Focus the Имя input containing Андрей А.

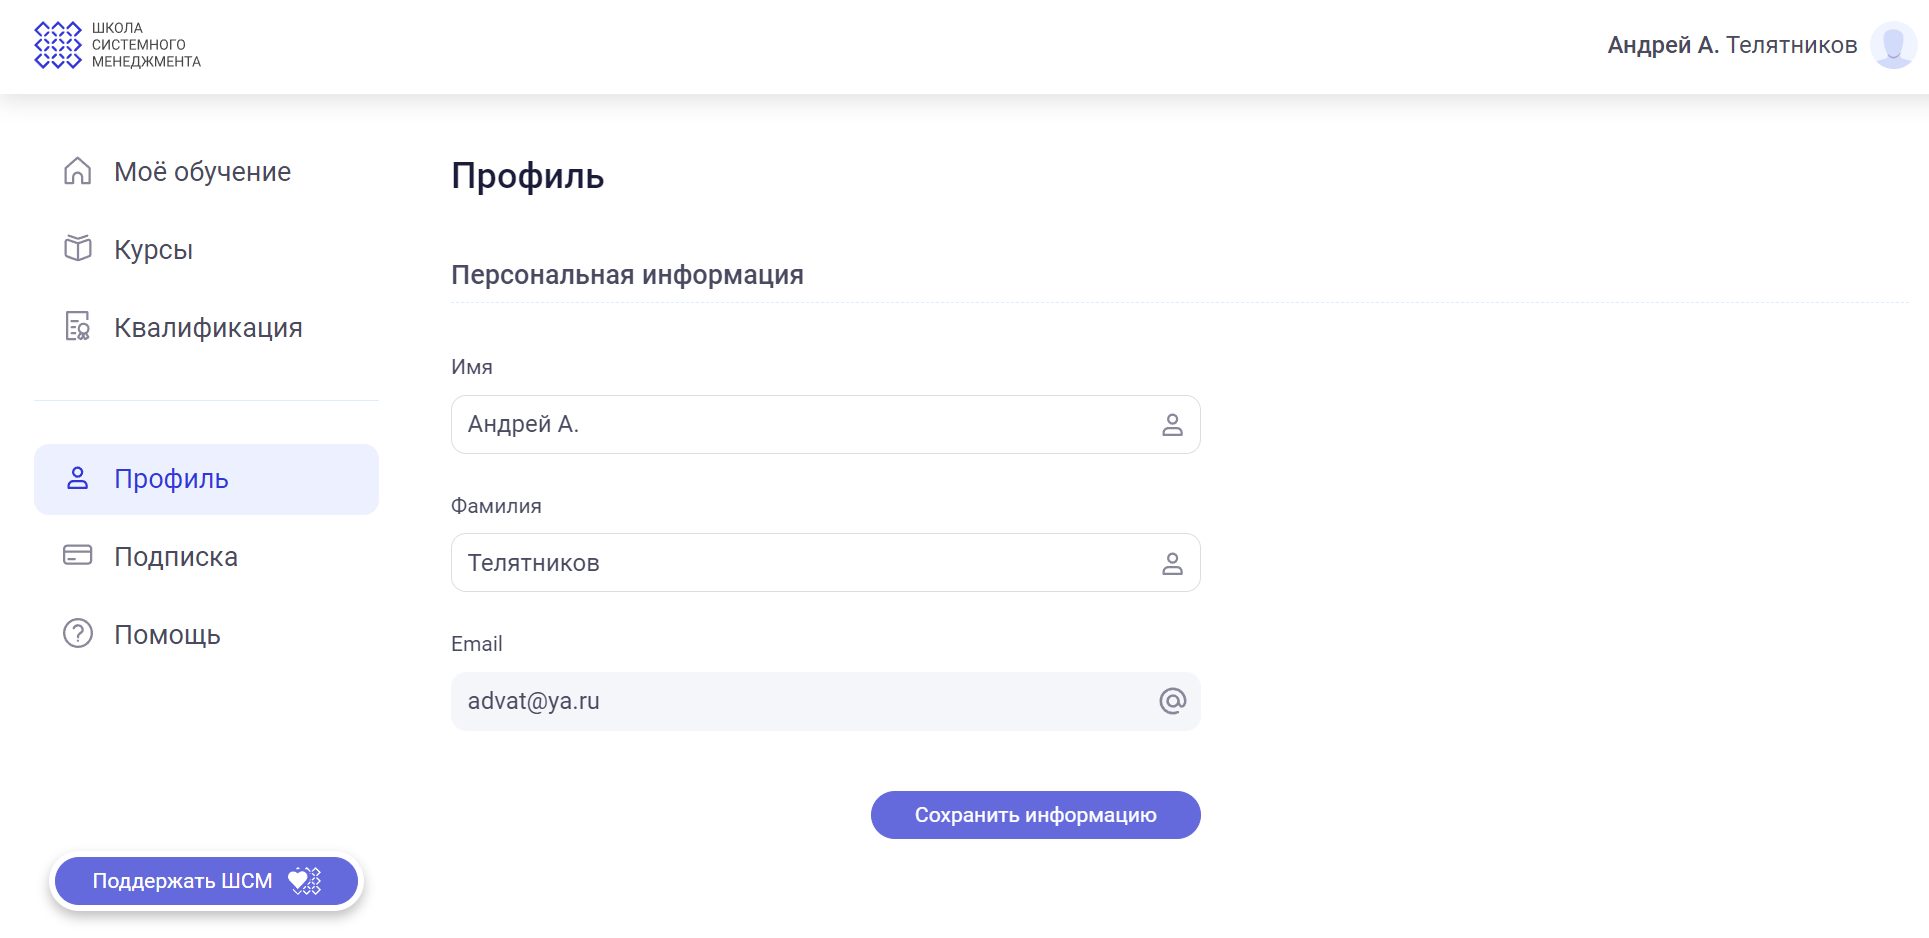click(800, 425)
